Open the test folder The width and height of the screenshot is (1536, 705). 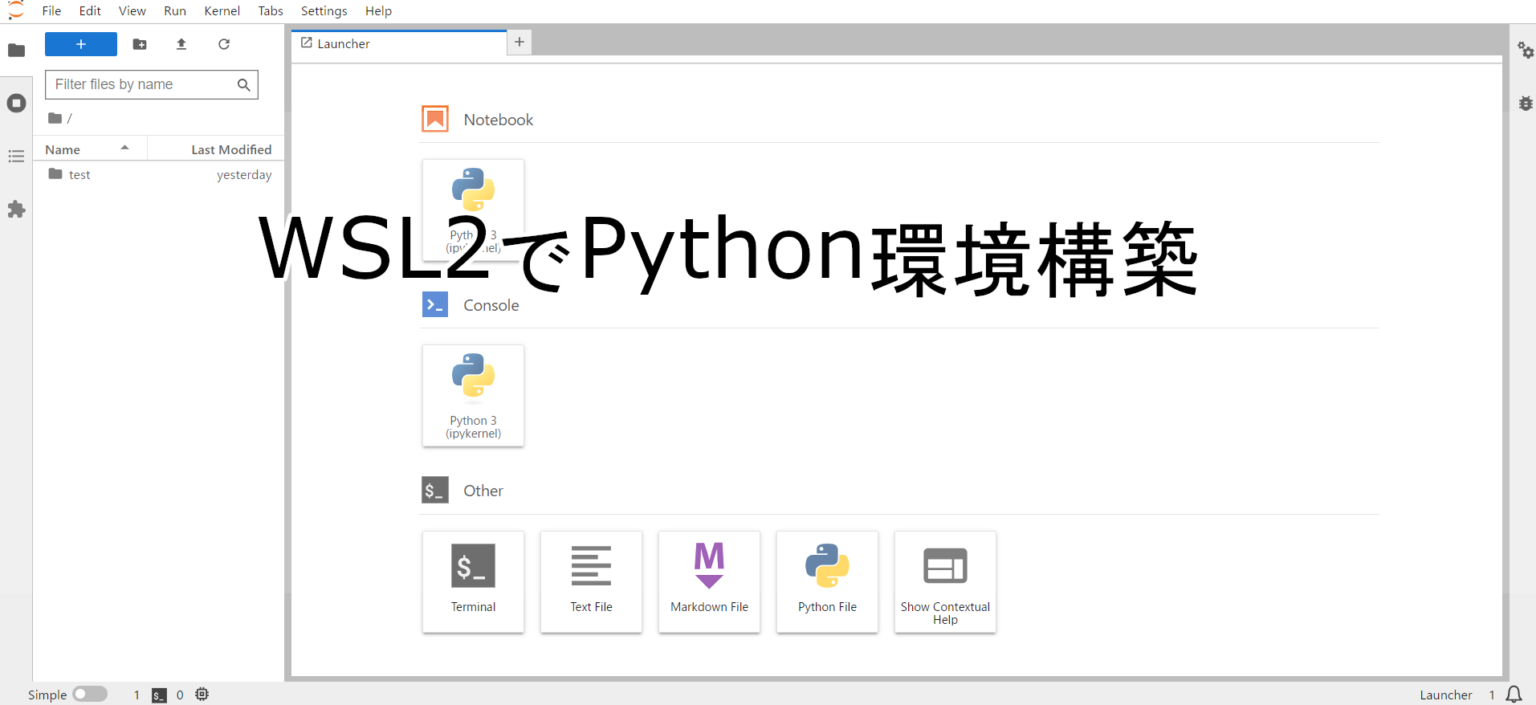[80, 174]
